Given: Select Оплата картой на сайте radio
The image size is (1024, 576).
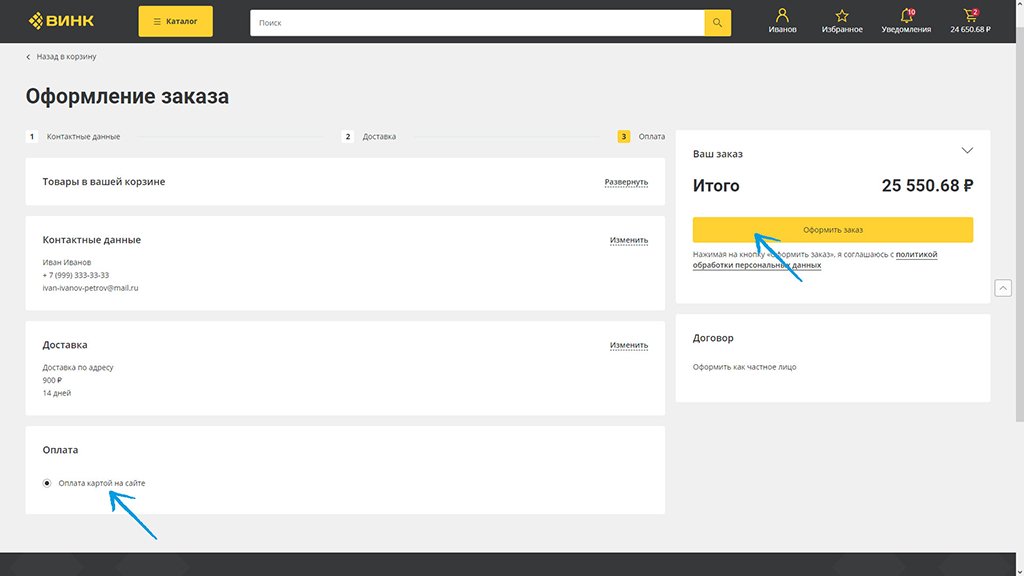Looking at the screenshot, I should click(x=47, y=483).
